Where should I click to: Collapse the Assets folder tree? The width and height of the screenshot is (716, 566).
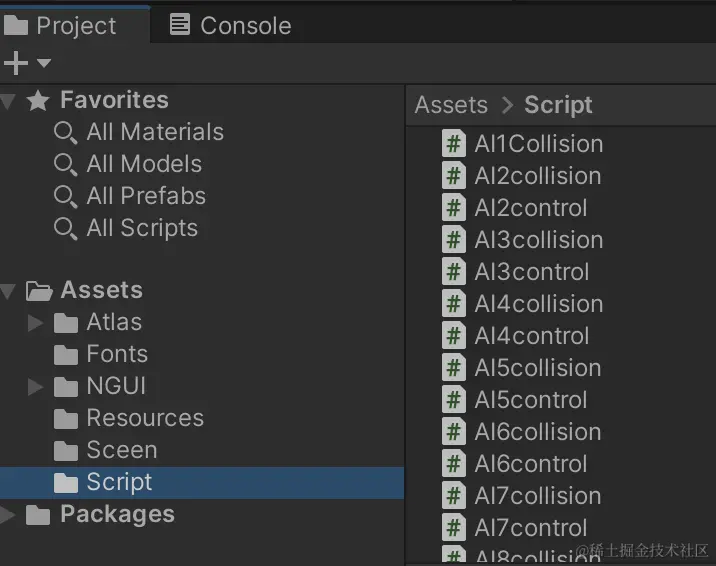pyautogui.click(x=8, y=290)
